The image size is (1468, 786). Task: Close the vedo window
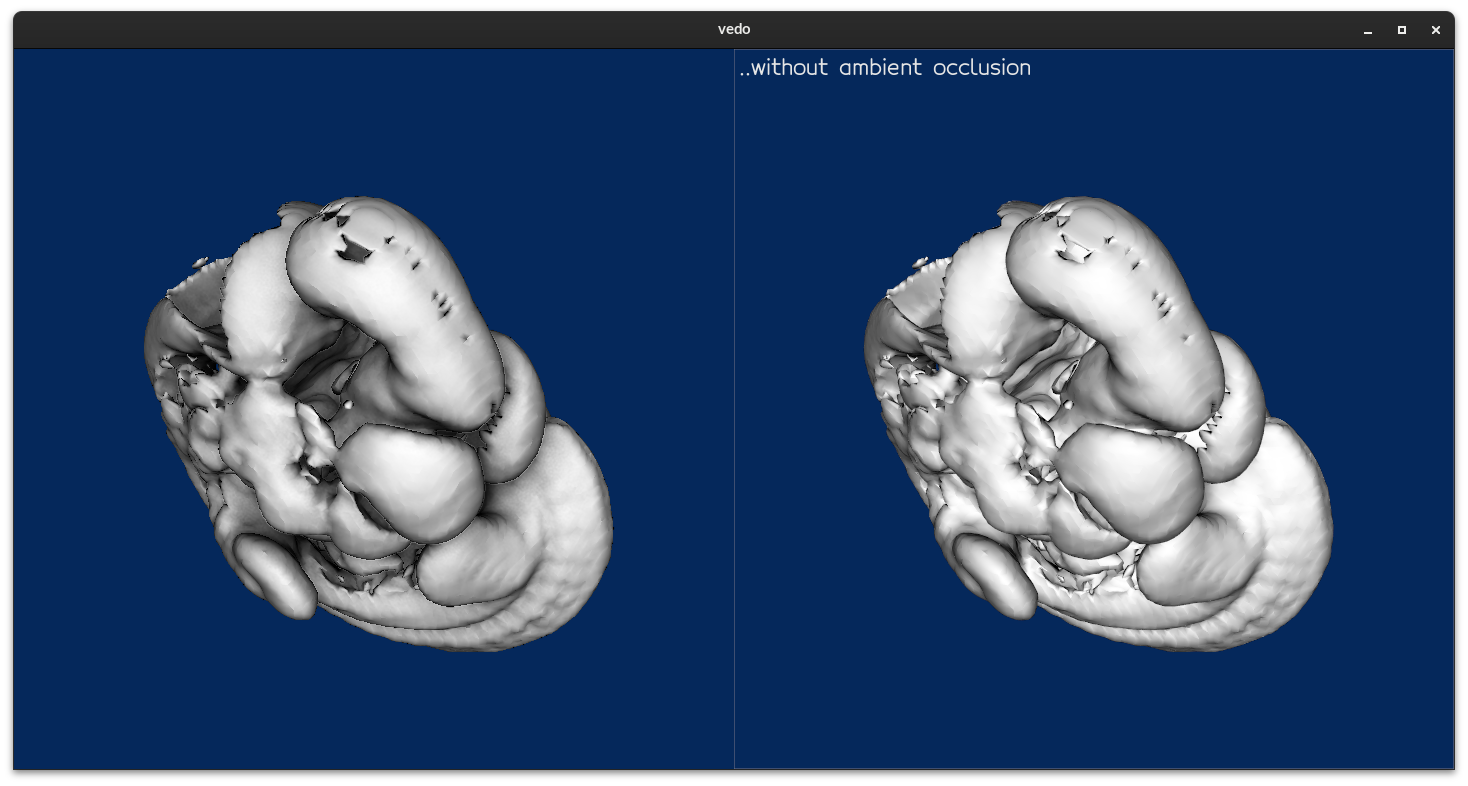(1436, 30)
